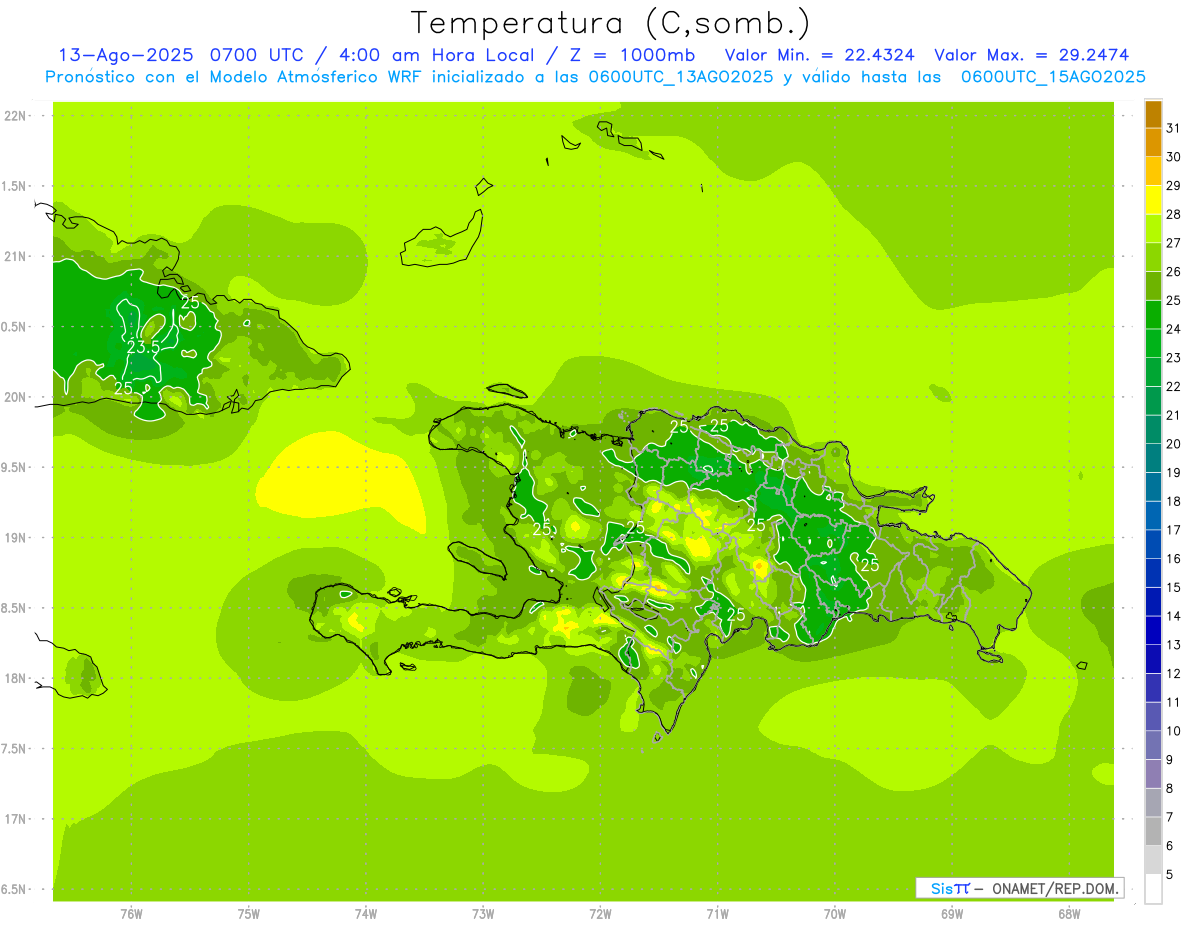1200x927 pixels.
Task: Click the 'Temperatura (C,somb.)' title
Action: pos(611,22)
